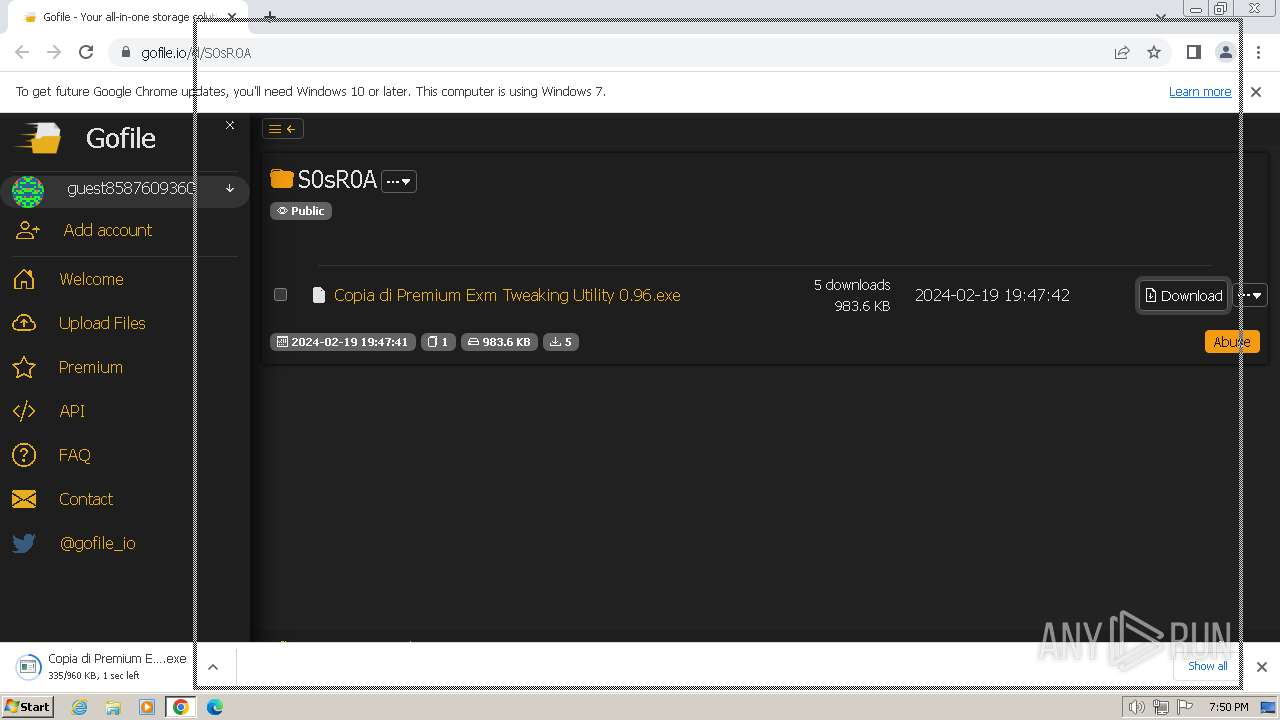Bookmark this tab with the star icon
1280x720 pixels.
[x=1154, y=52]
